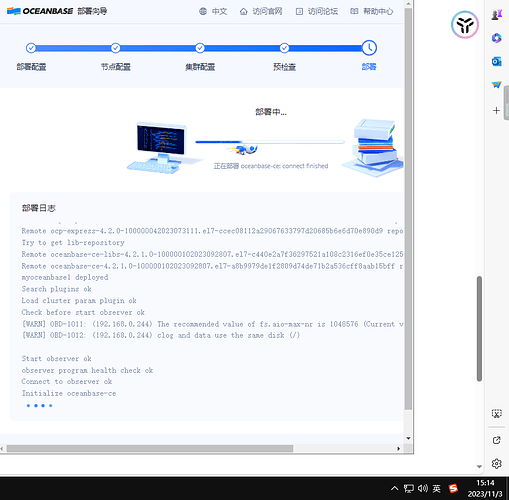Select the 预检查 step circle

pyautogui.click(x=284, y=48)
